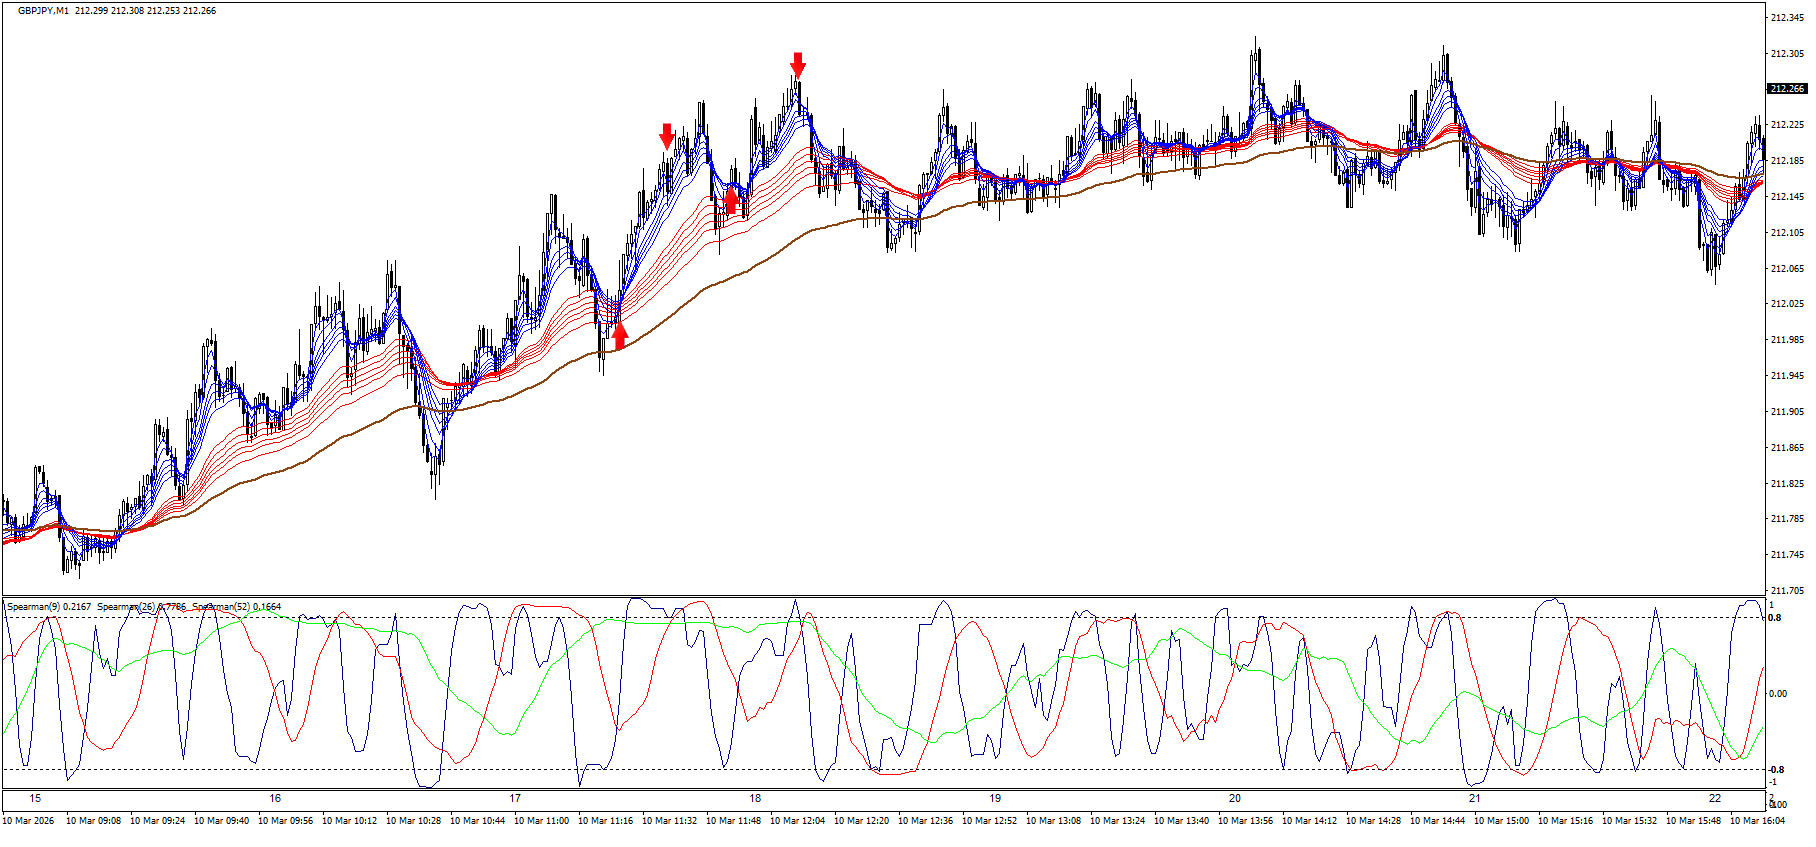
Task: Click period marker 22 on the timeline
Action: point(1715,798)
